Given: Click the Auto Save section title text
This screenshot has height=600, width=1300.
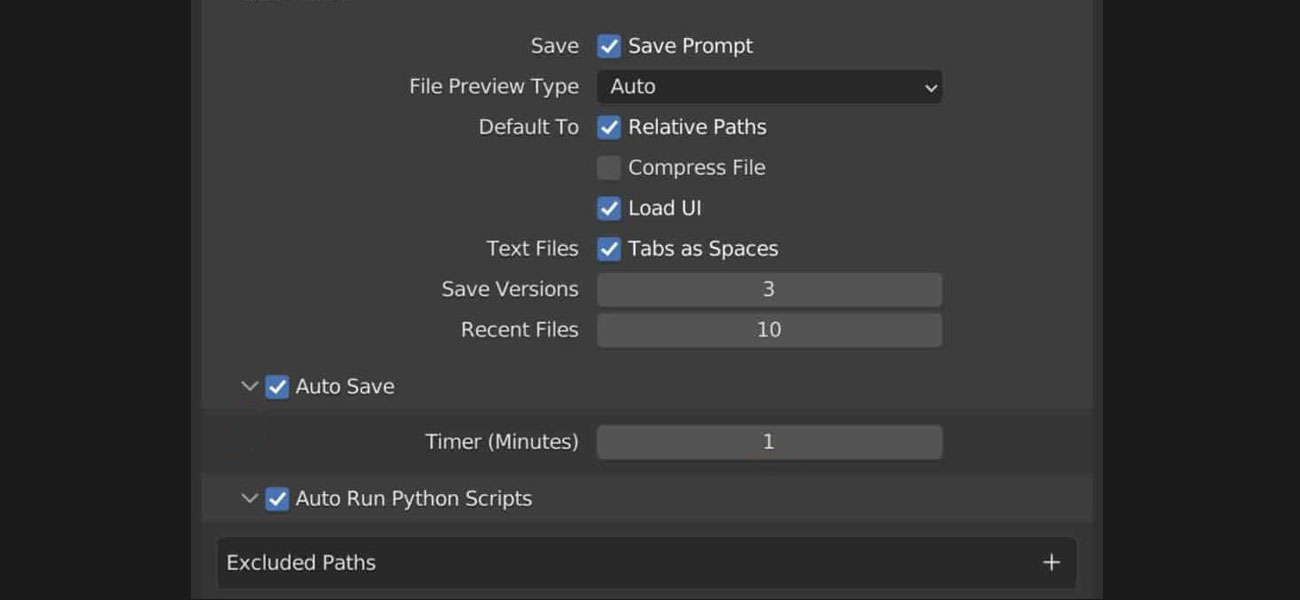Looking at the screenshot, I should (345, 387).
